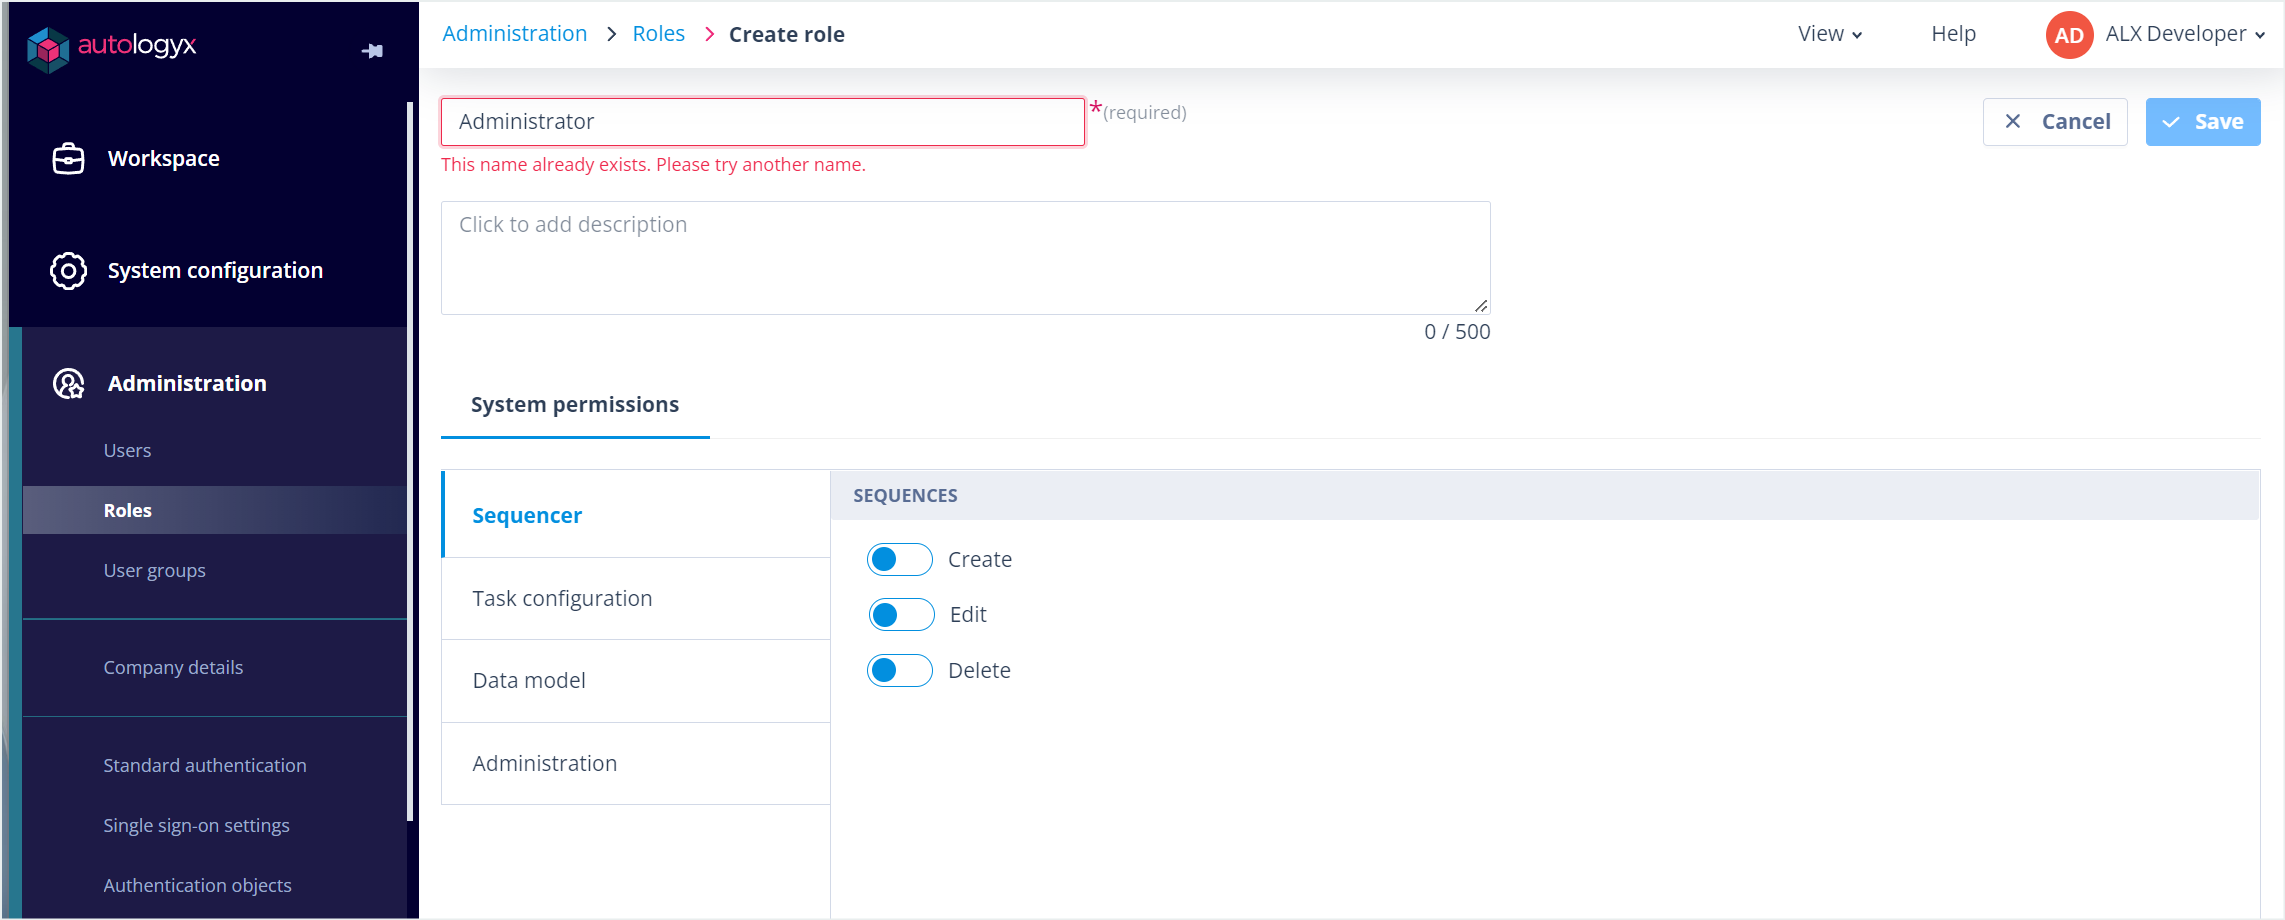Viewport: 2285px width, 920px height.
Task: Click the Create role breadcrumb text
Action: click(786, 35)
